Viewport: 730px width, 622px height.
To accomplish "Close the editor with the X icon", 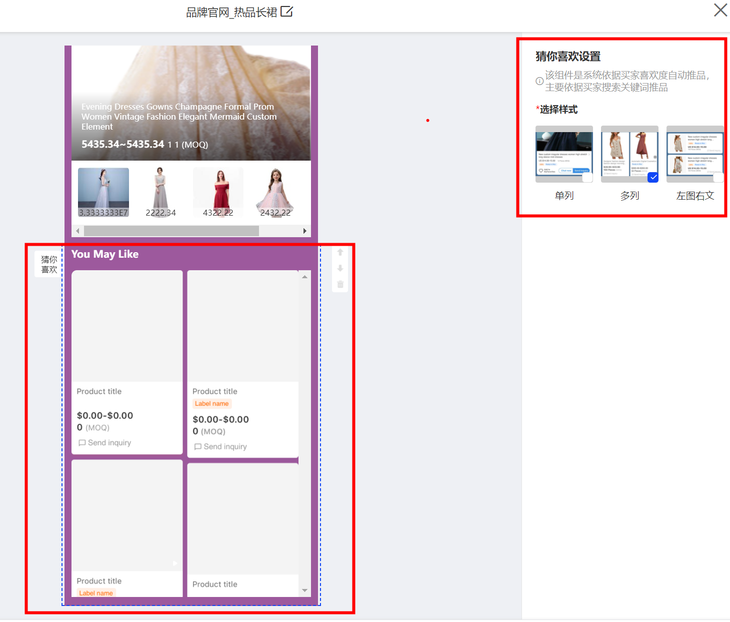I will coord(719,11).
